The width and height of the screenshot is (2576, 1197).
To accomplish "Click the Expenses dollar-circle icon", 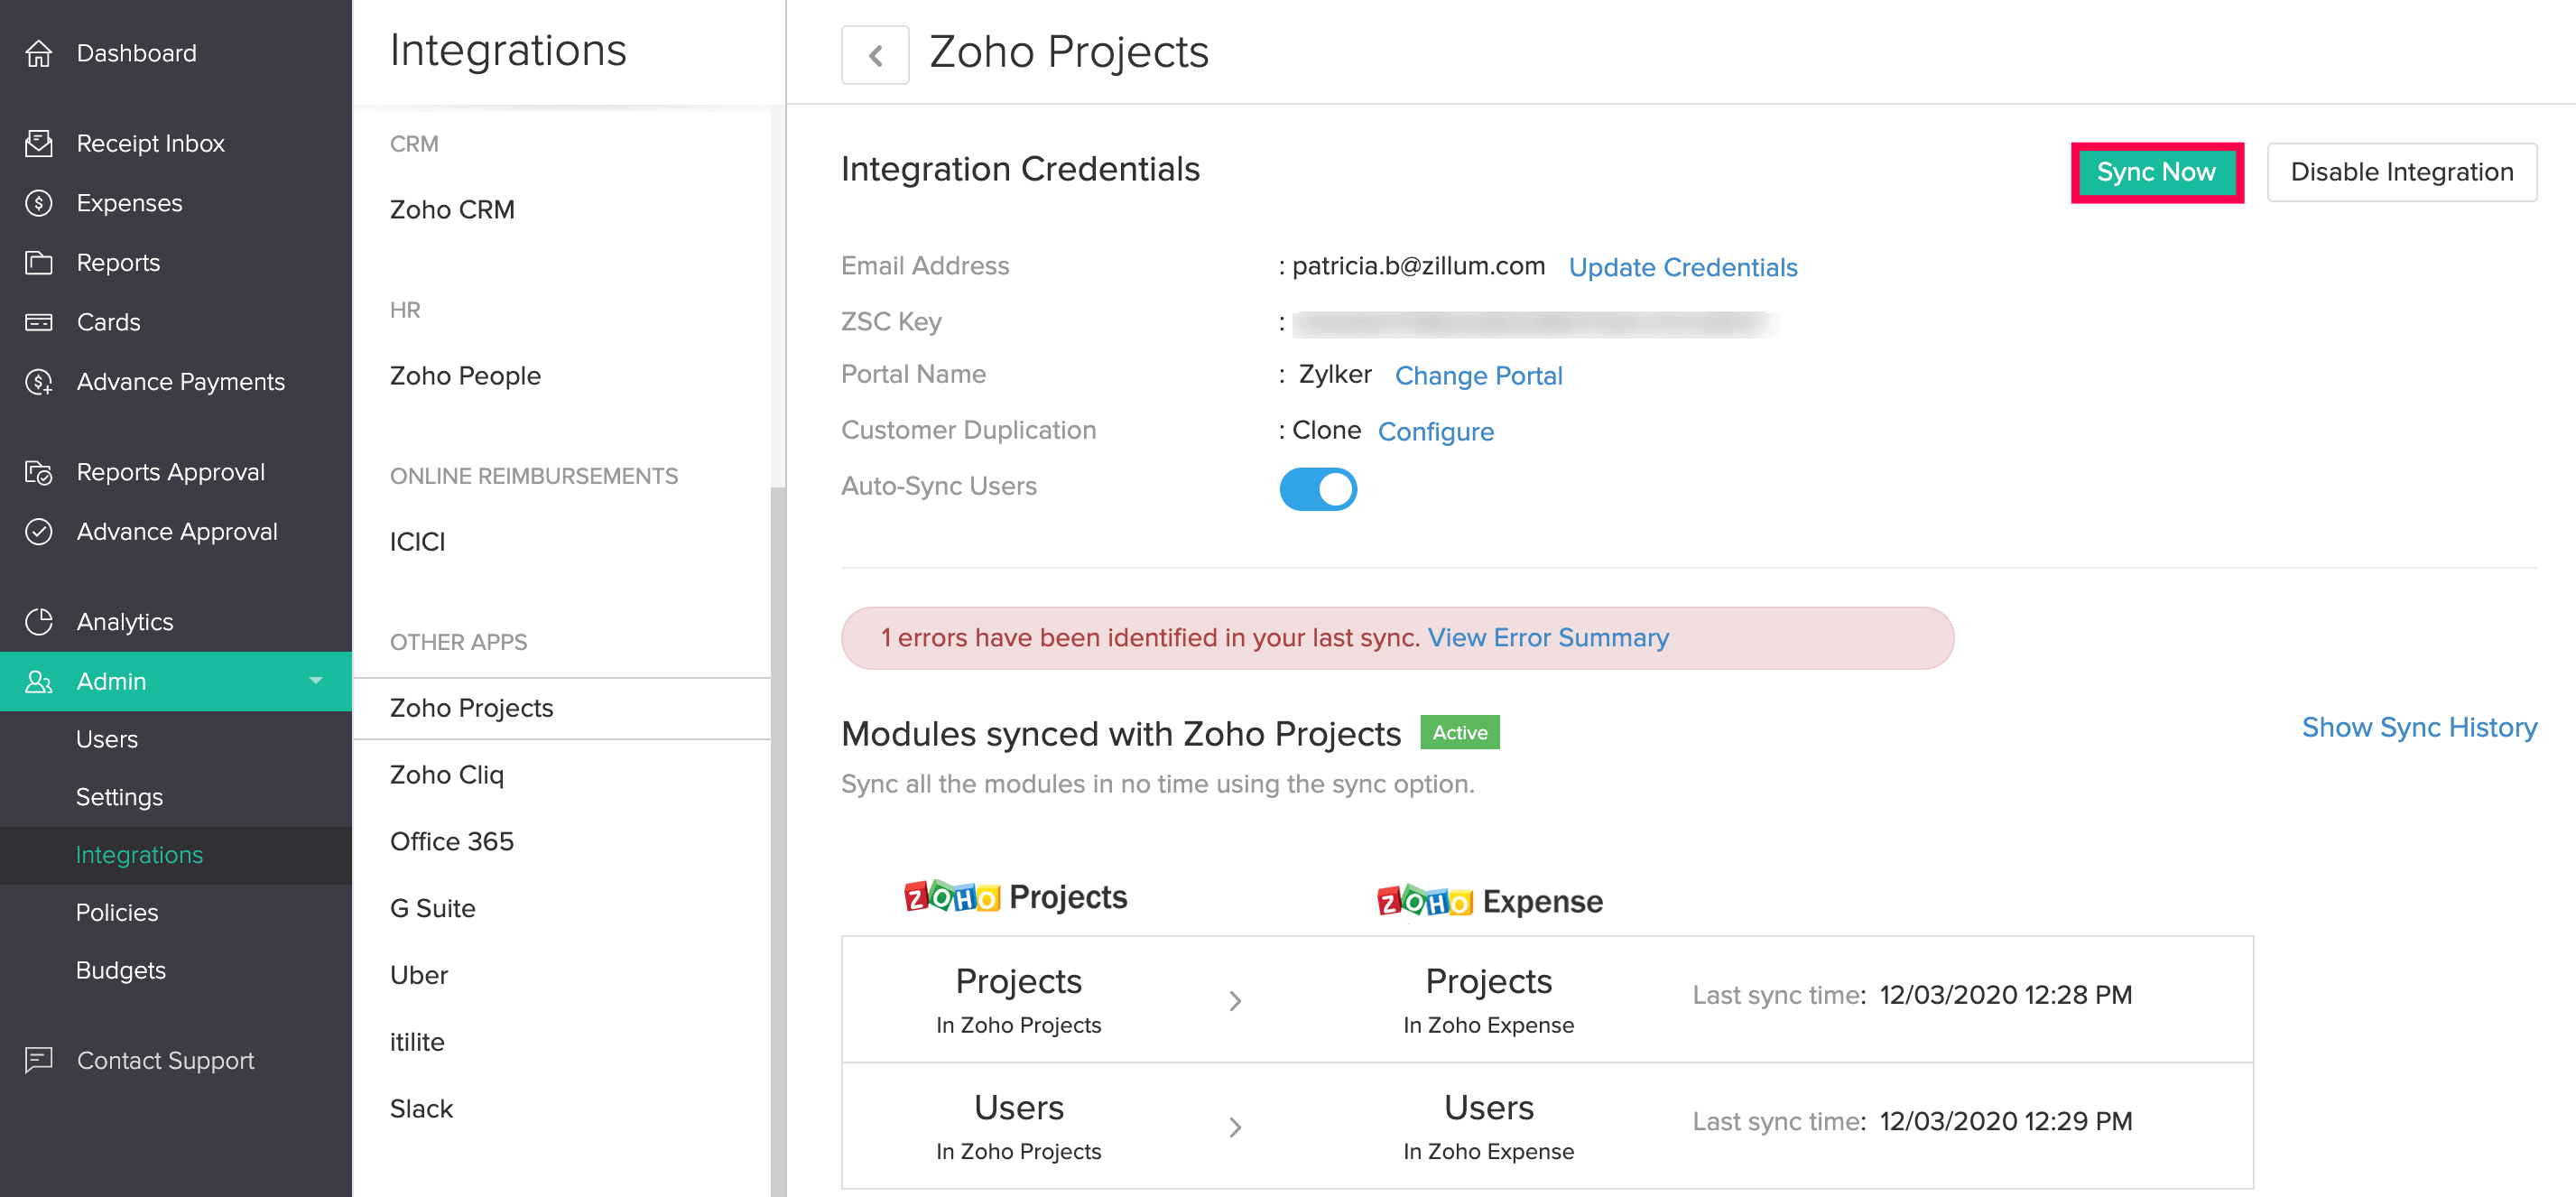I will (x=39, y=203).
